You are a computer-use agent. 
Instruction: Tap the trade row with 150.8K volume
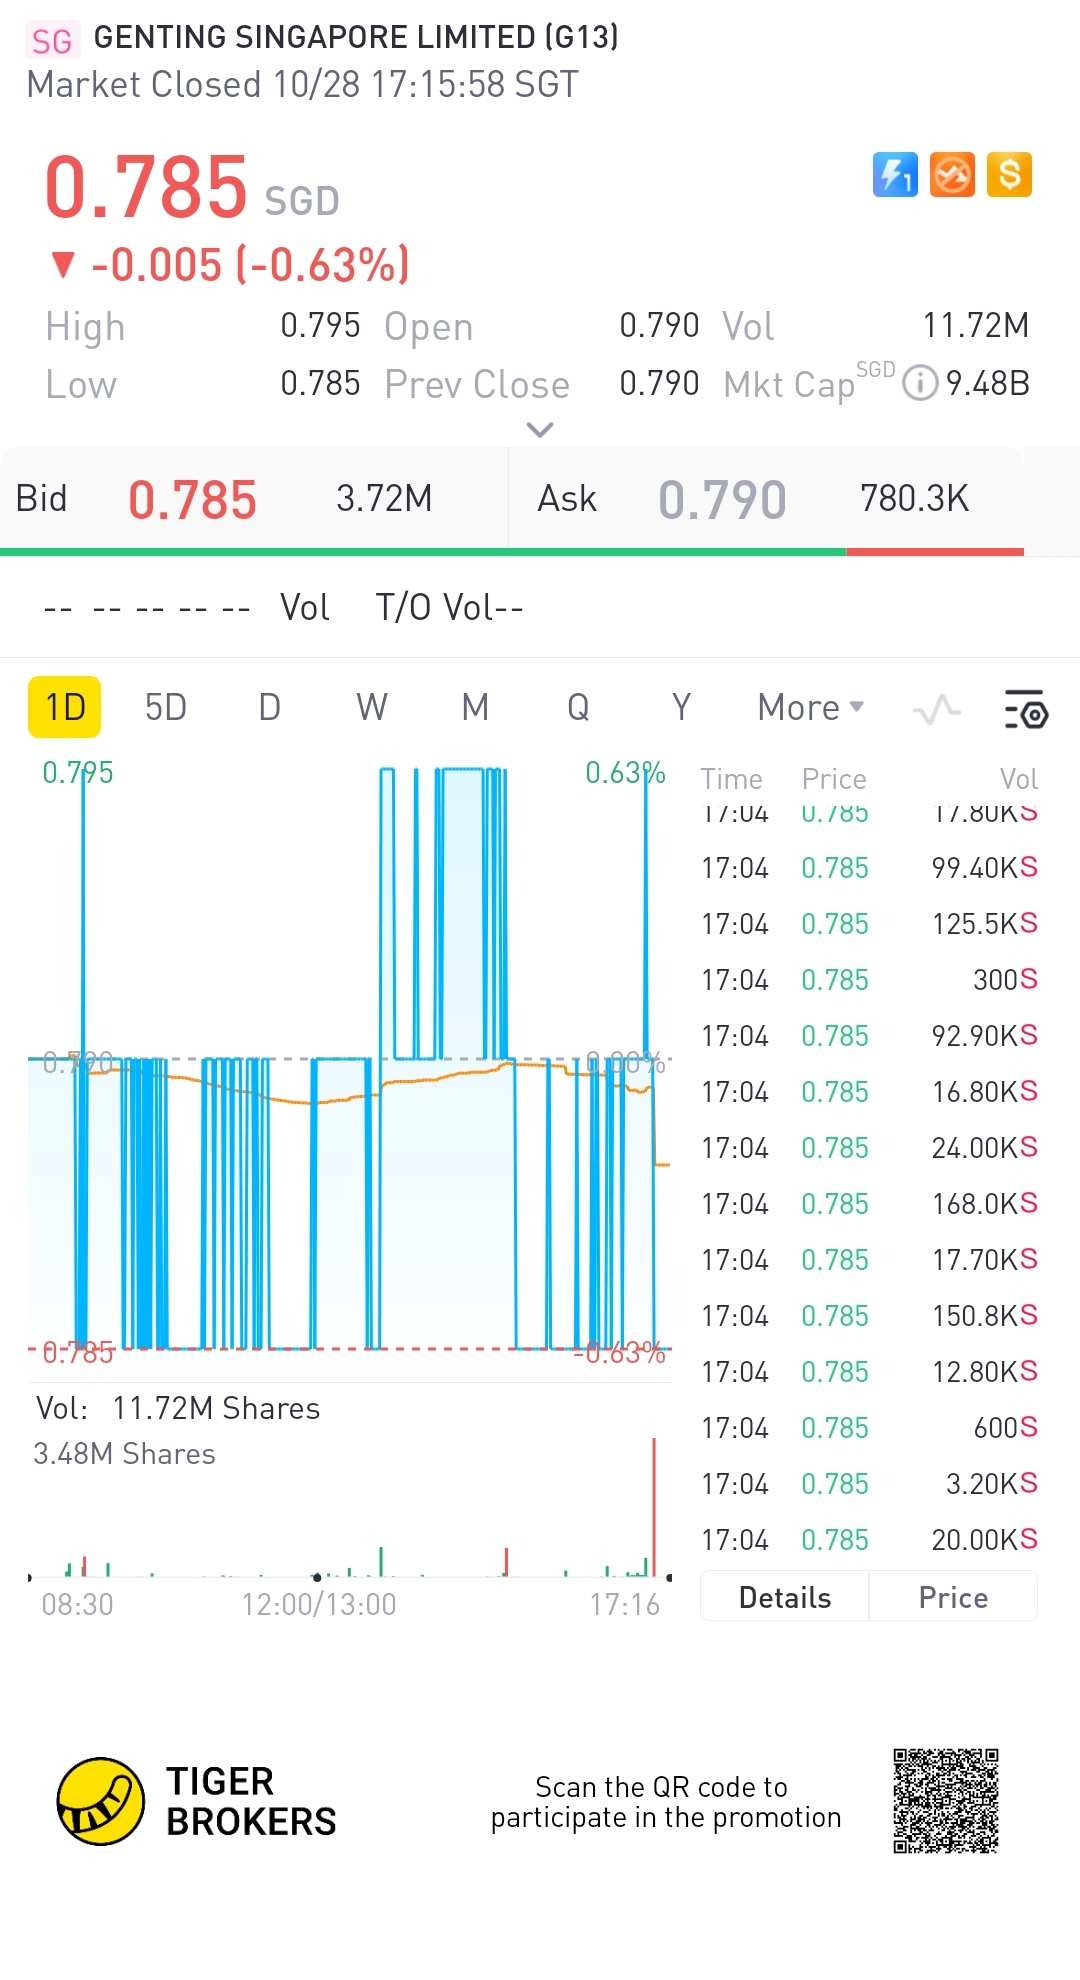(869, 1316)
